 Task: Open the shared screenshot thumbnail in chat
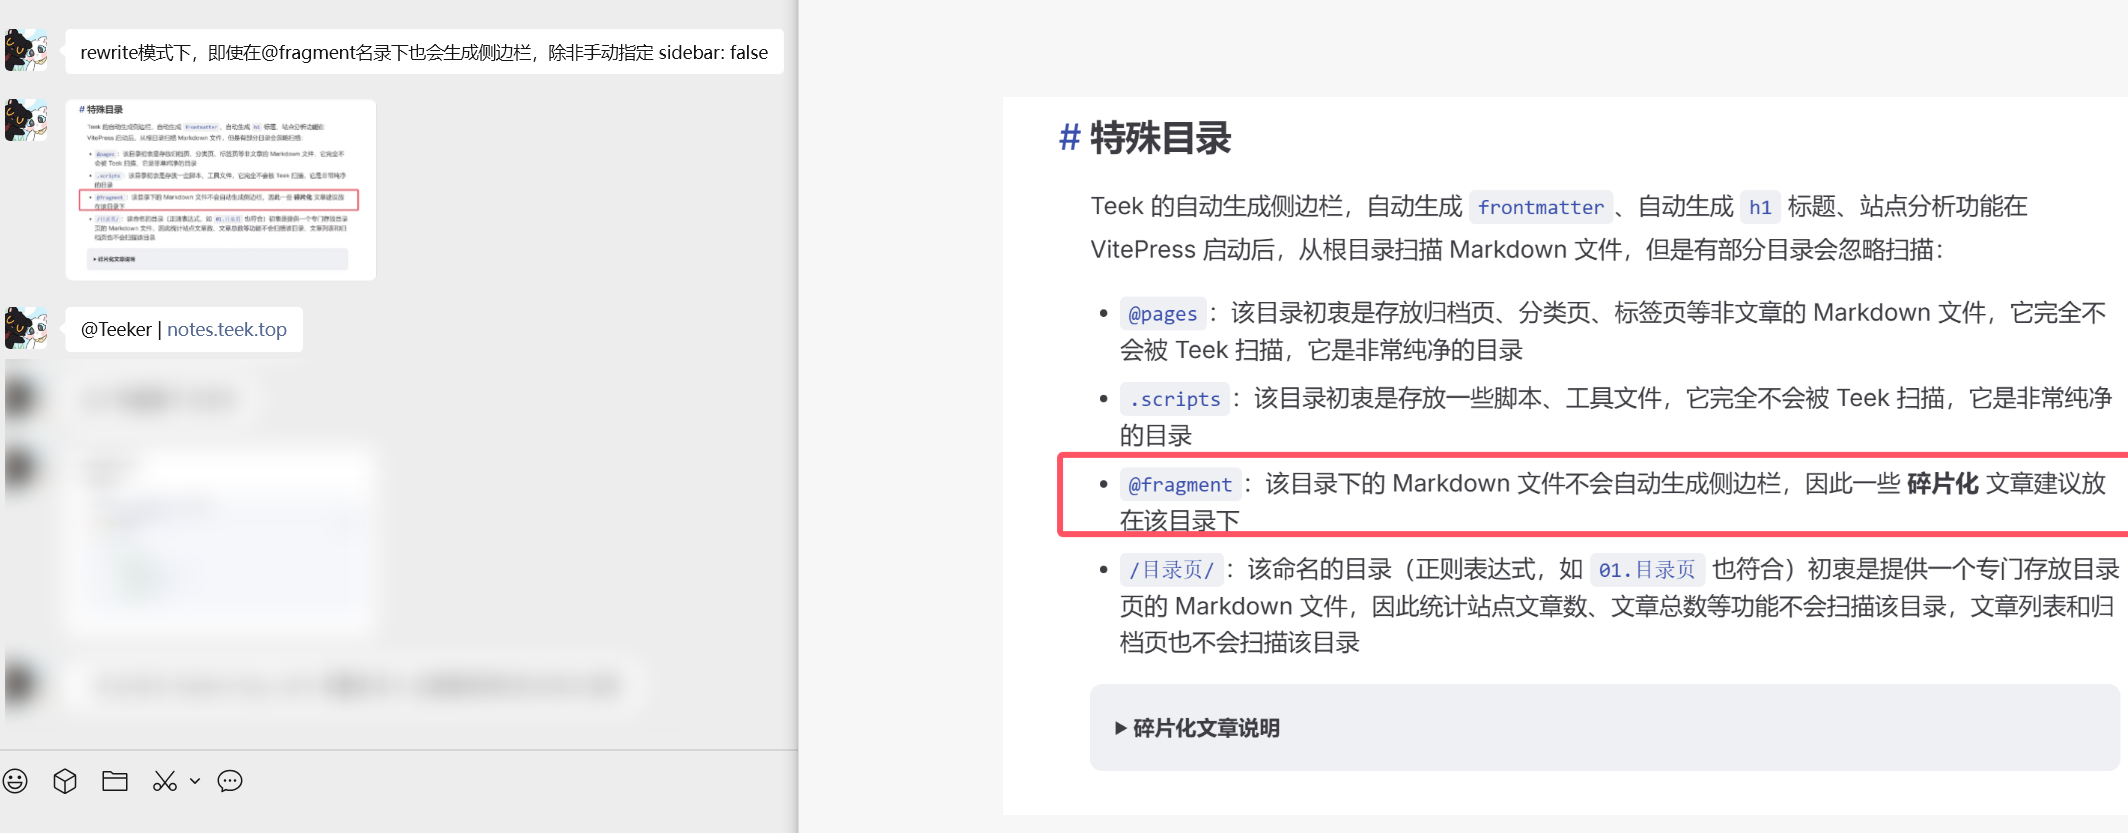(220, 190)
